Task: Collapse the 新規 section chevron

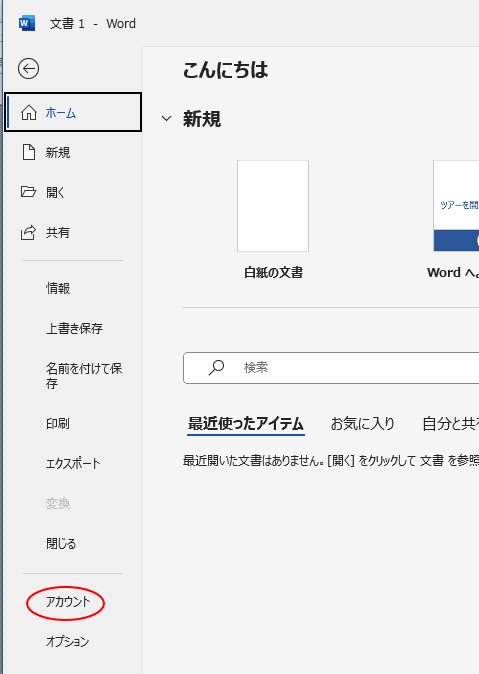Action: click(166, 119)
